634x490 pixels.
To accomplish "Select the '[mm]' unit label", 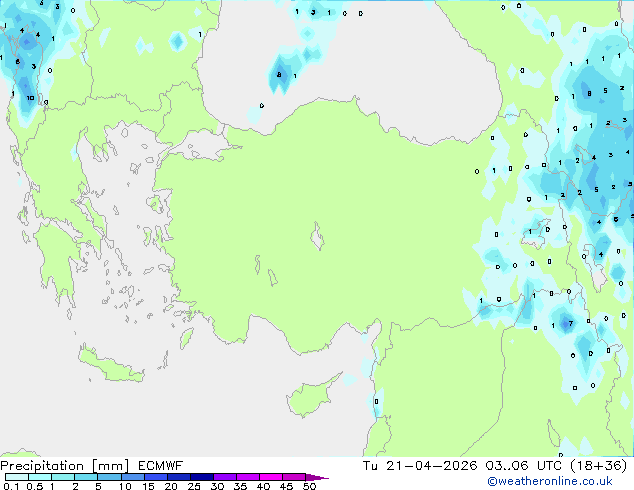I will [110, 466].
